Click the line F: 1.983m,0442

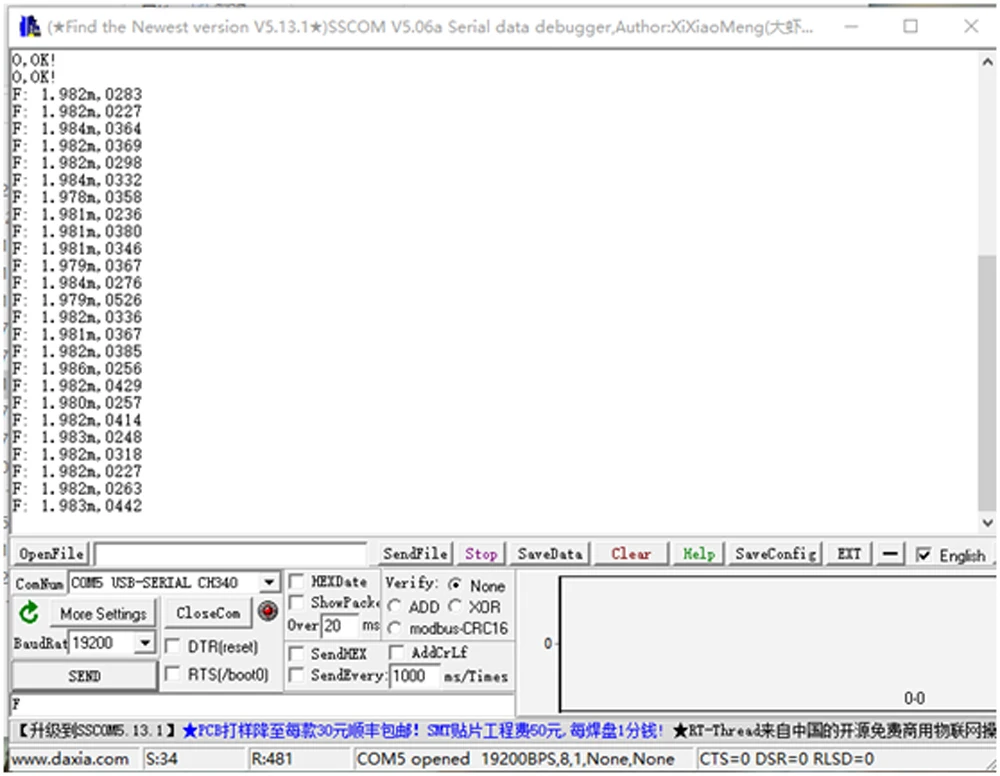[77, 506]
